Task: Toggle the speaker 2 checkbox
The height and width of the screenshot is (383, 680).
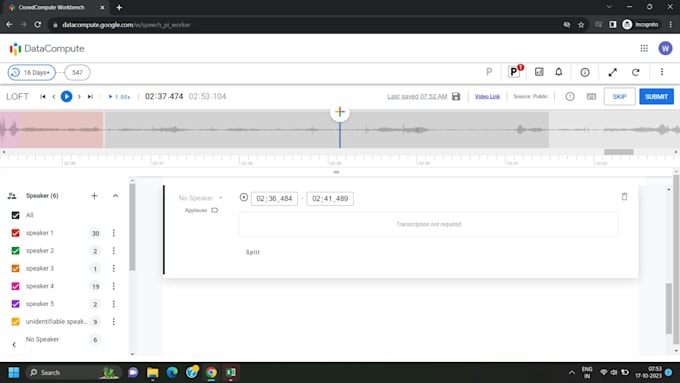Action: 16,251
